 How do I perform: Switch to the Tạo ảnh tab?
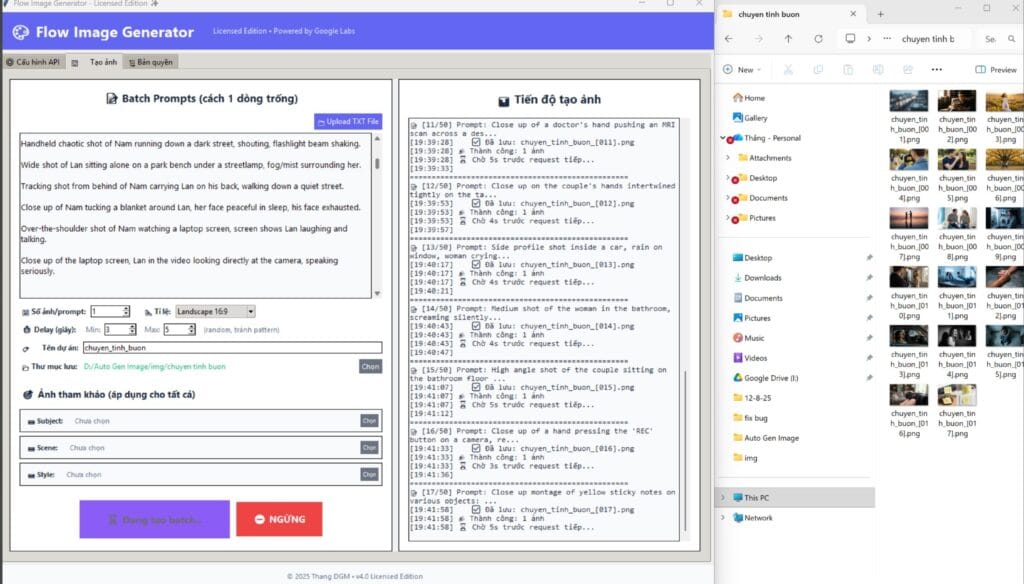tap(96, 62)
